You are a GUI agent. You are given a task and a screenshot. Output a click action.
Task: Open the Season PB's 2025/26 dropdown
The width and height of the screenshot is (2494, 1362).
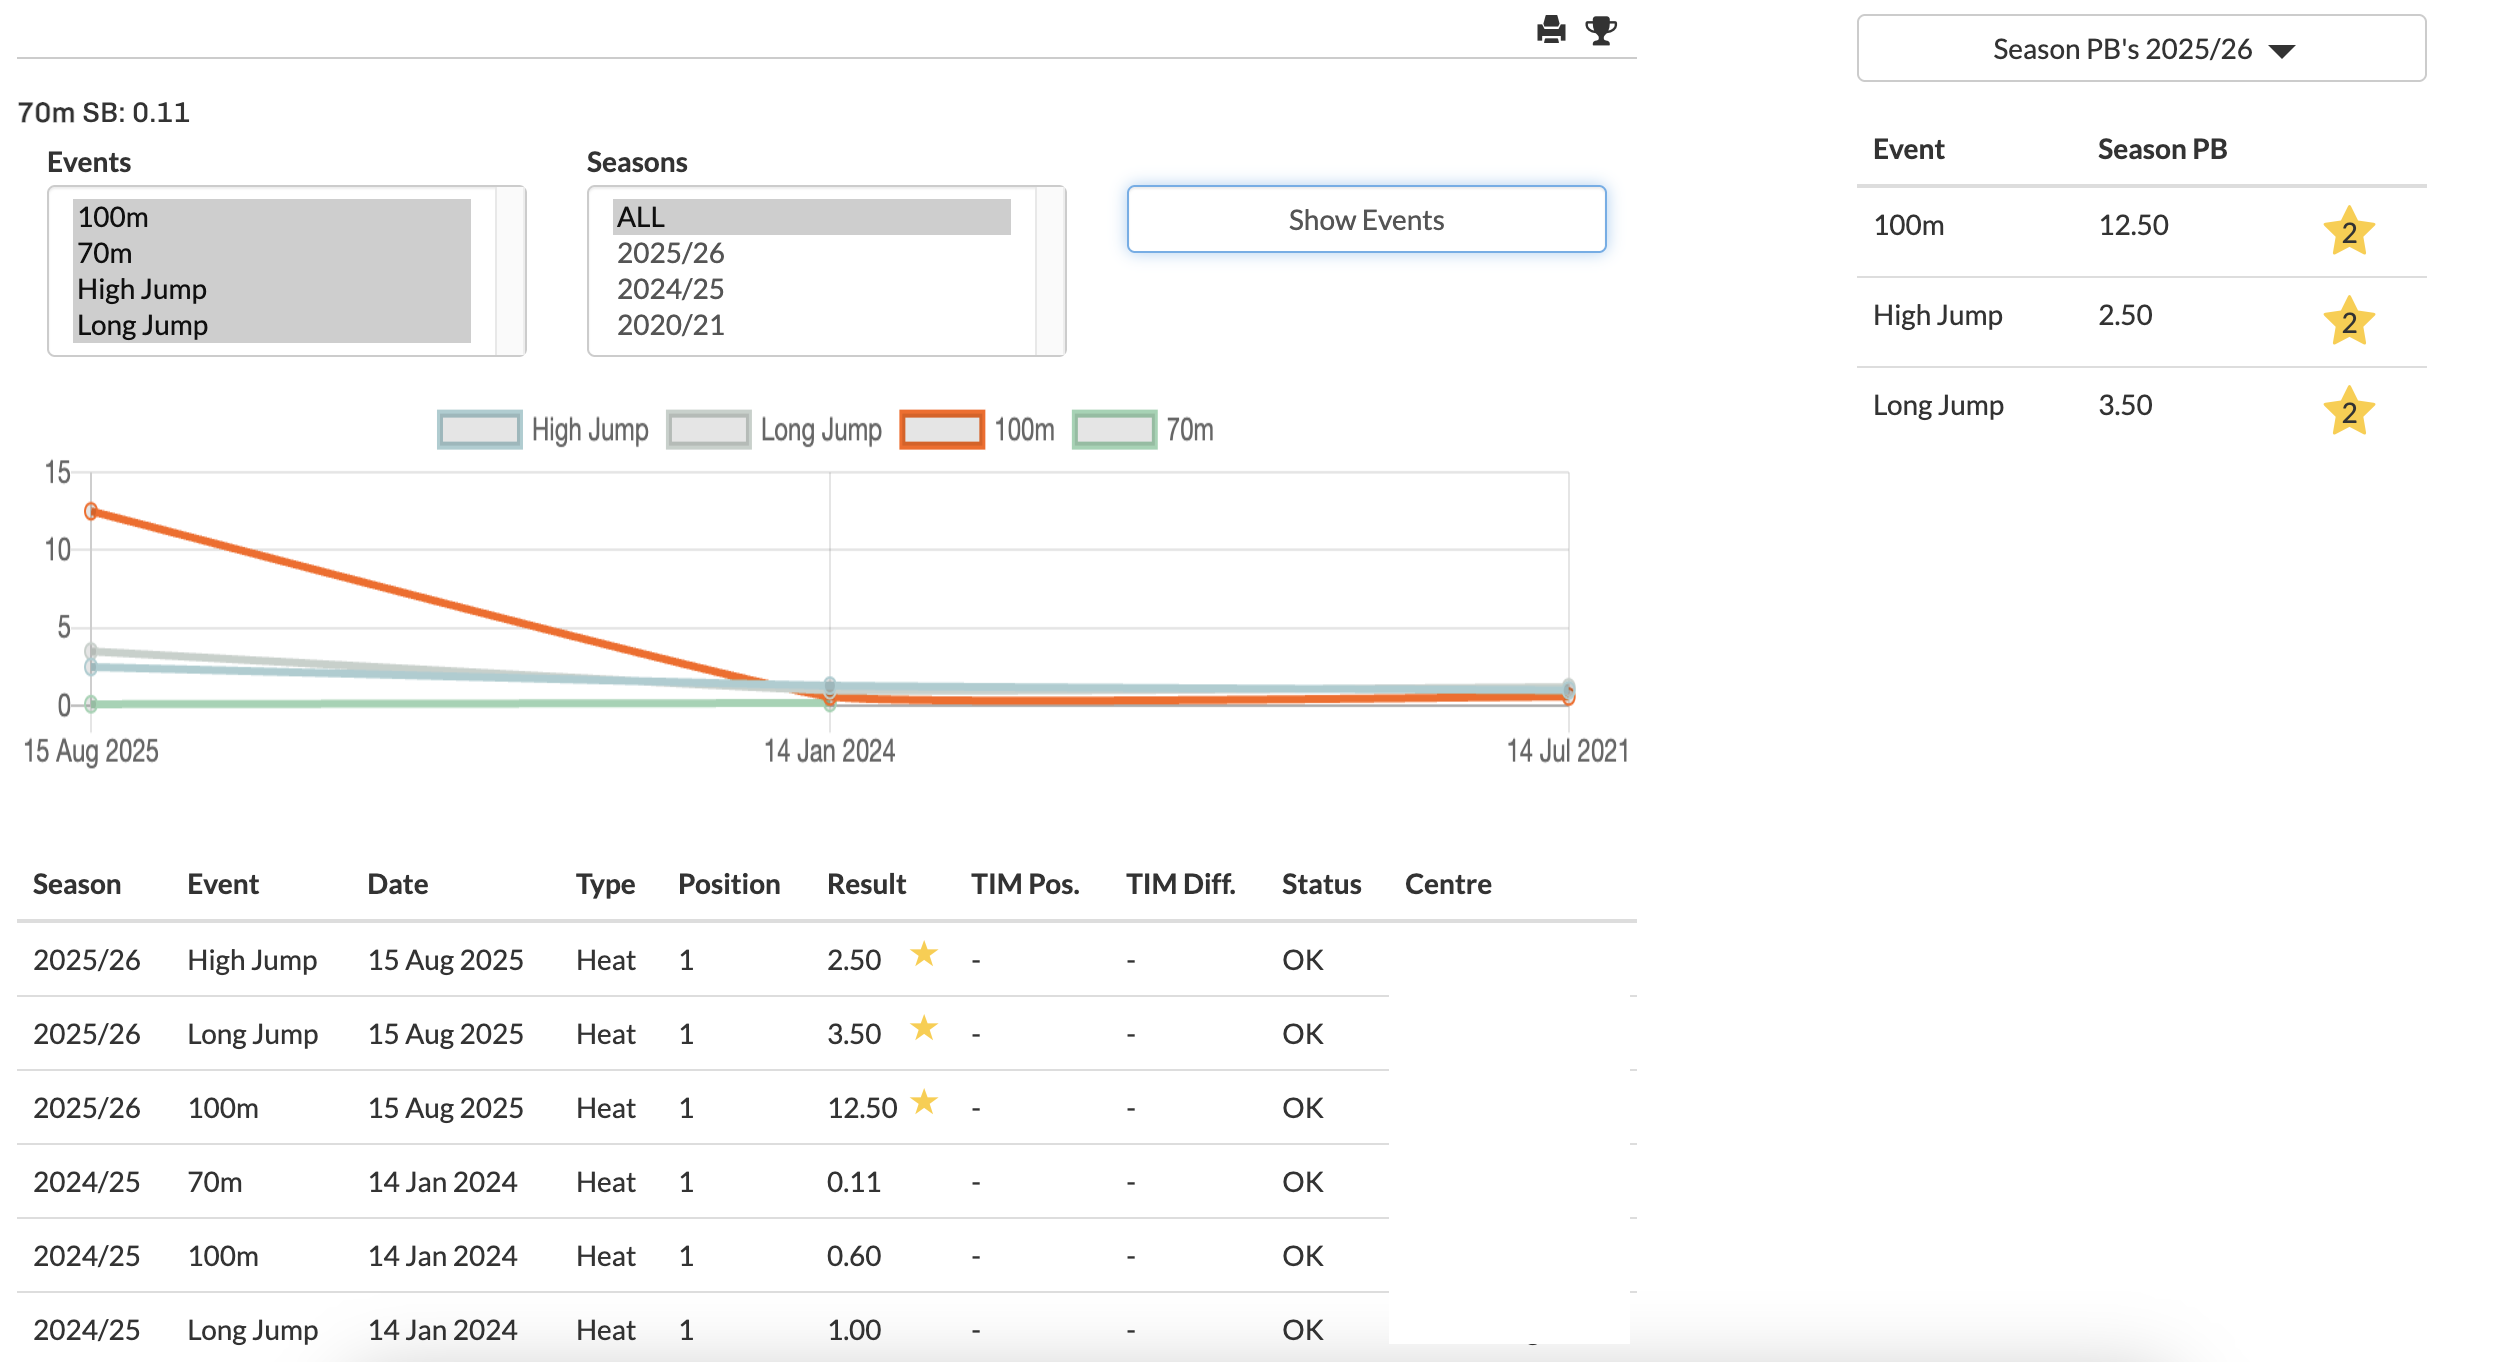[x=2141, y=48]
